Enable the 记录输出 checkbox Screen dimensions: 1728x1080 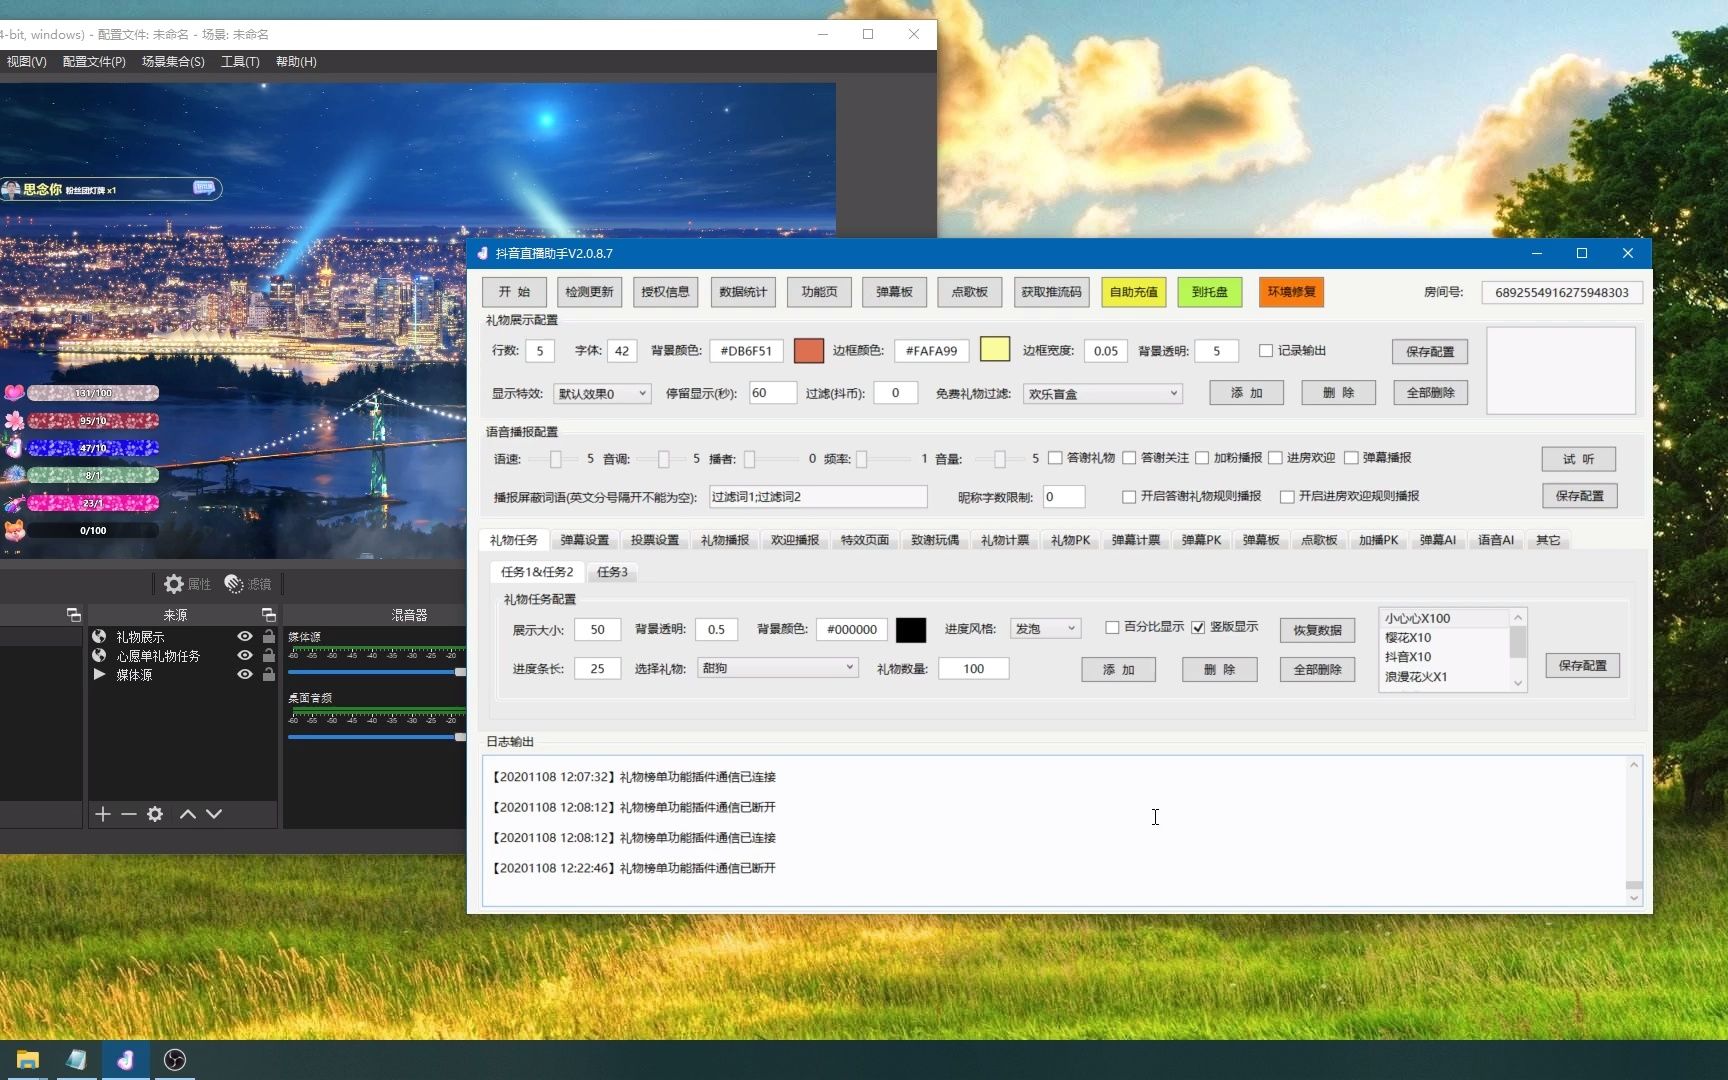coord(1266,350)
